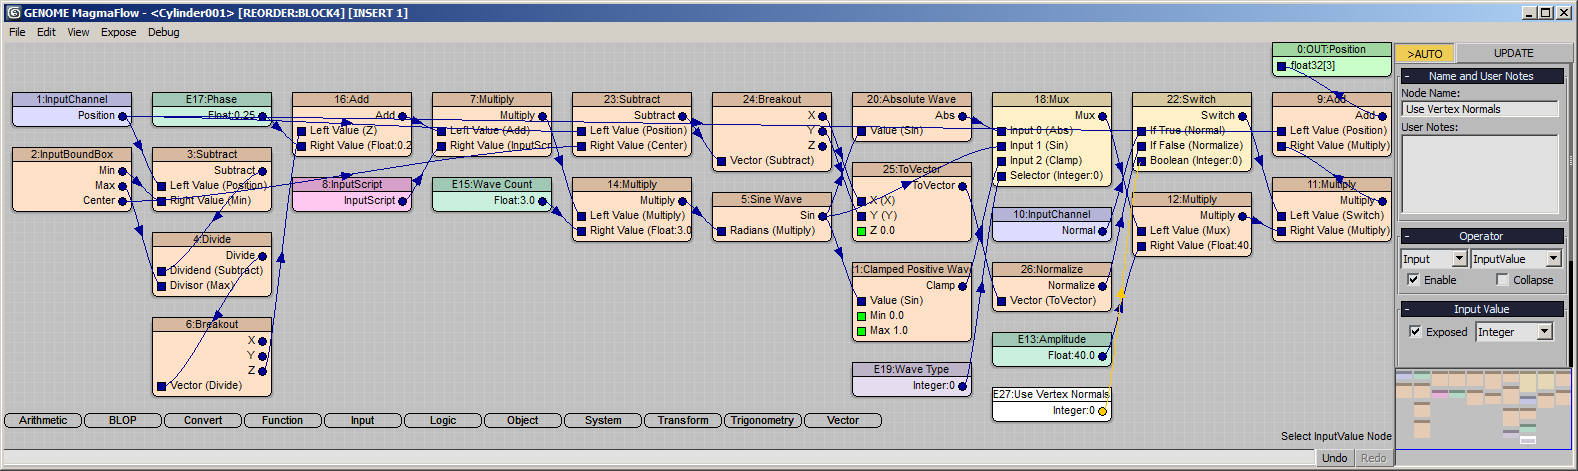Click the Radians (Multiply) input socket of 5:Sine Wave

(721, 231)
